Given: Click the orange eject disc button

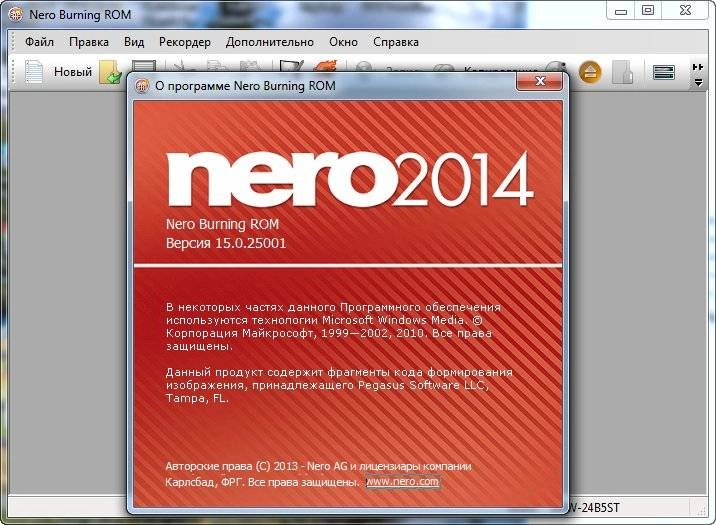Looking at the screenshot, I should click(x=590, y=72).
